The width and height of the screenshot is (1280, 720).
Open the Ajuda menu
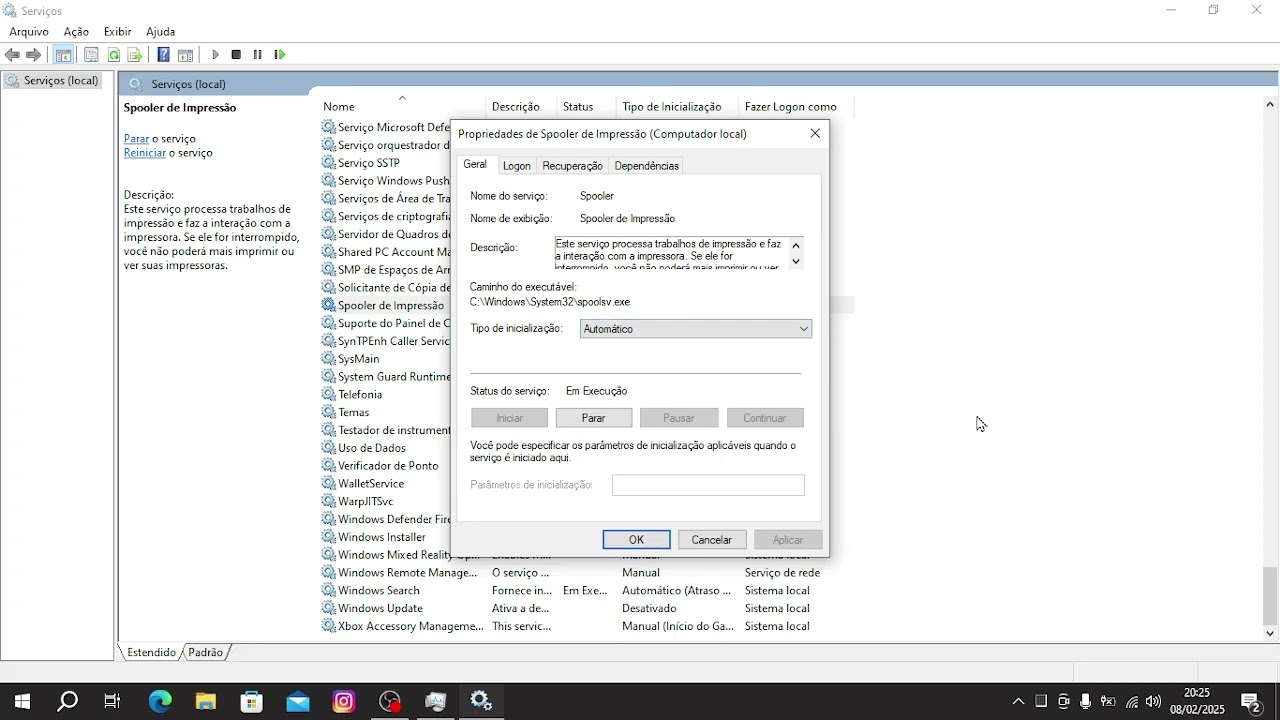[160, 32]
